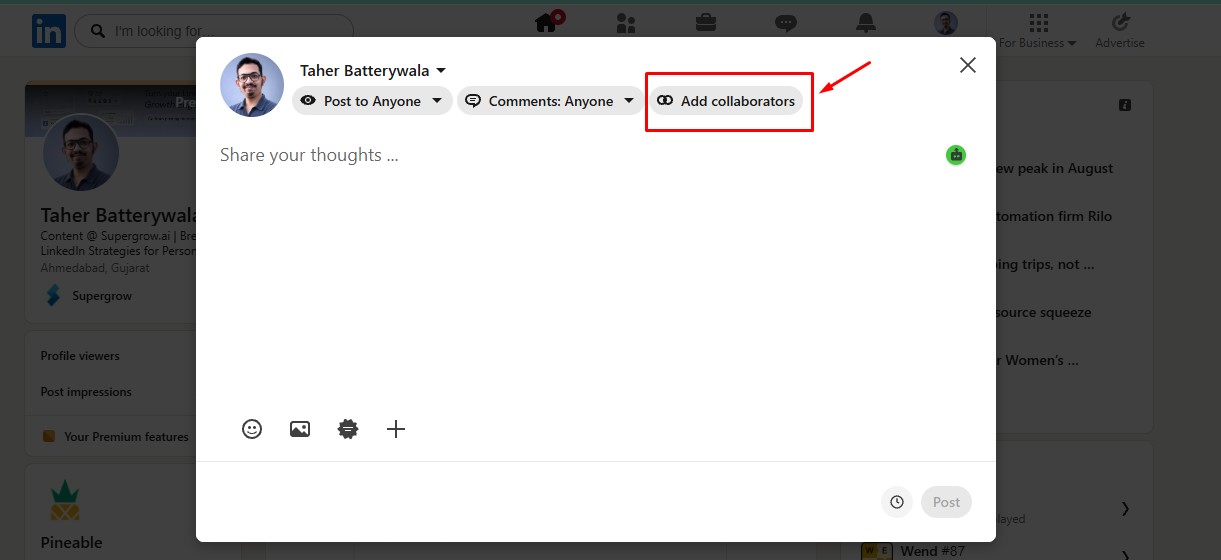Click the news info icon
Image resolution: width=1221 pixels, height=560 pixels.
tap(1125, 105)
